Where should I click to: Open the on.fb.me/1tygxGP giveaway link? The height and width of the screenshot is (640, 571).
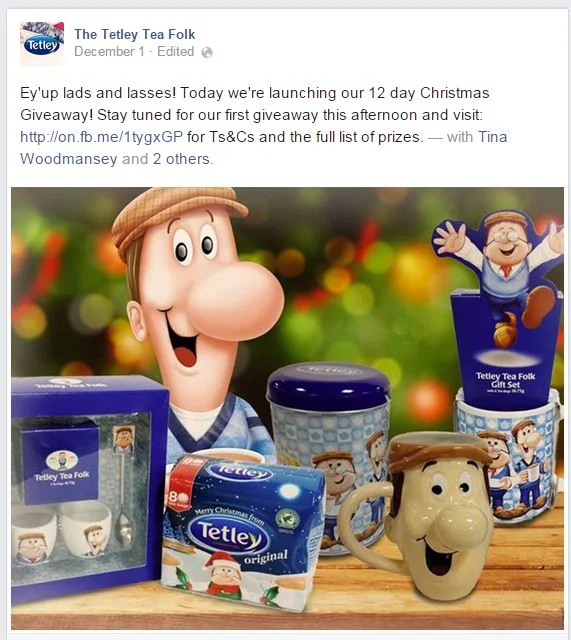101,137
